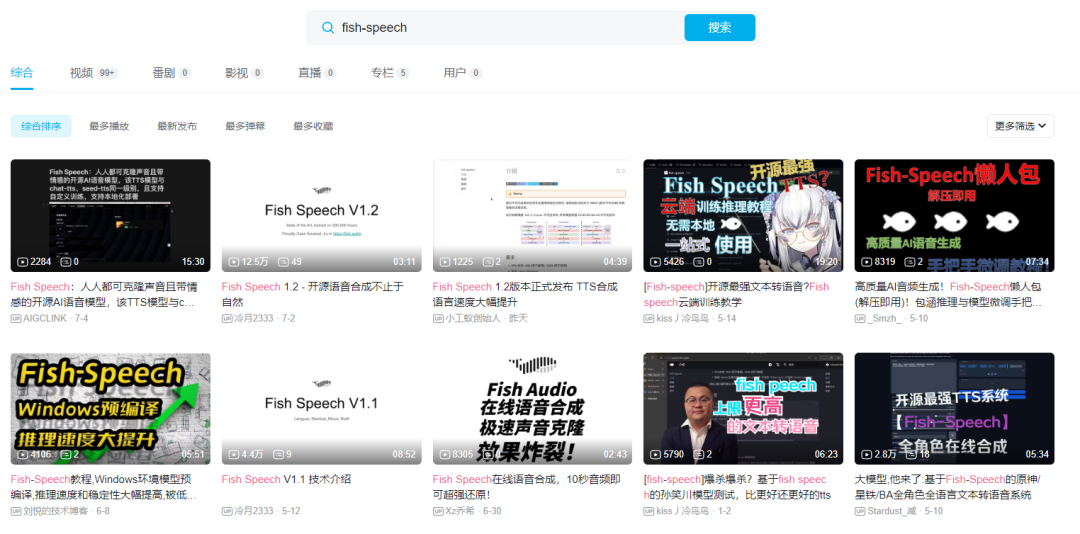This screenshot has width=1080, height=534.
Task: Visit uploader Stardust_减 profile
Action: coord(892,511)
